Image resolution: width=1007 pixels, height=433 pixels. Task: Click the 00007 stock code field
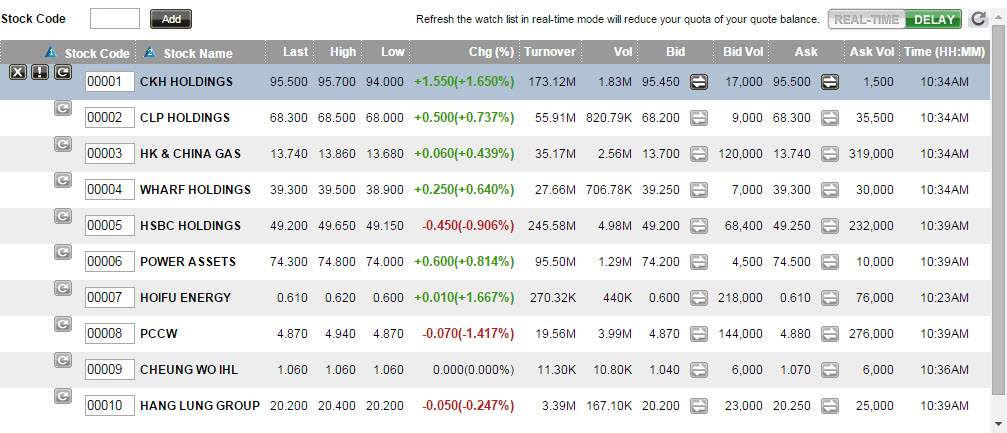[110, 297]
